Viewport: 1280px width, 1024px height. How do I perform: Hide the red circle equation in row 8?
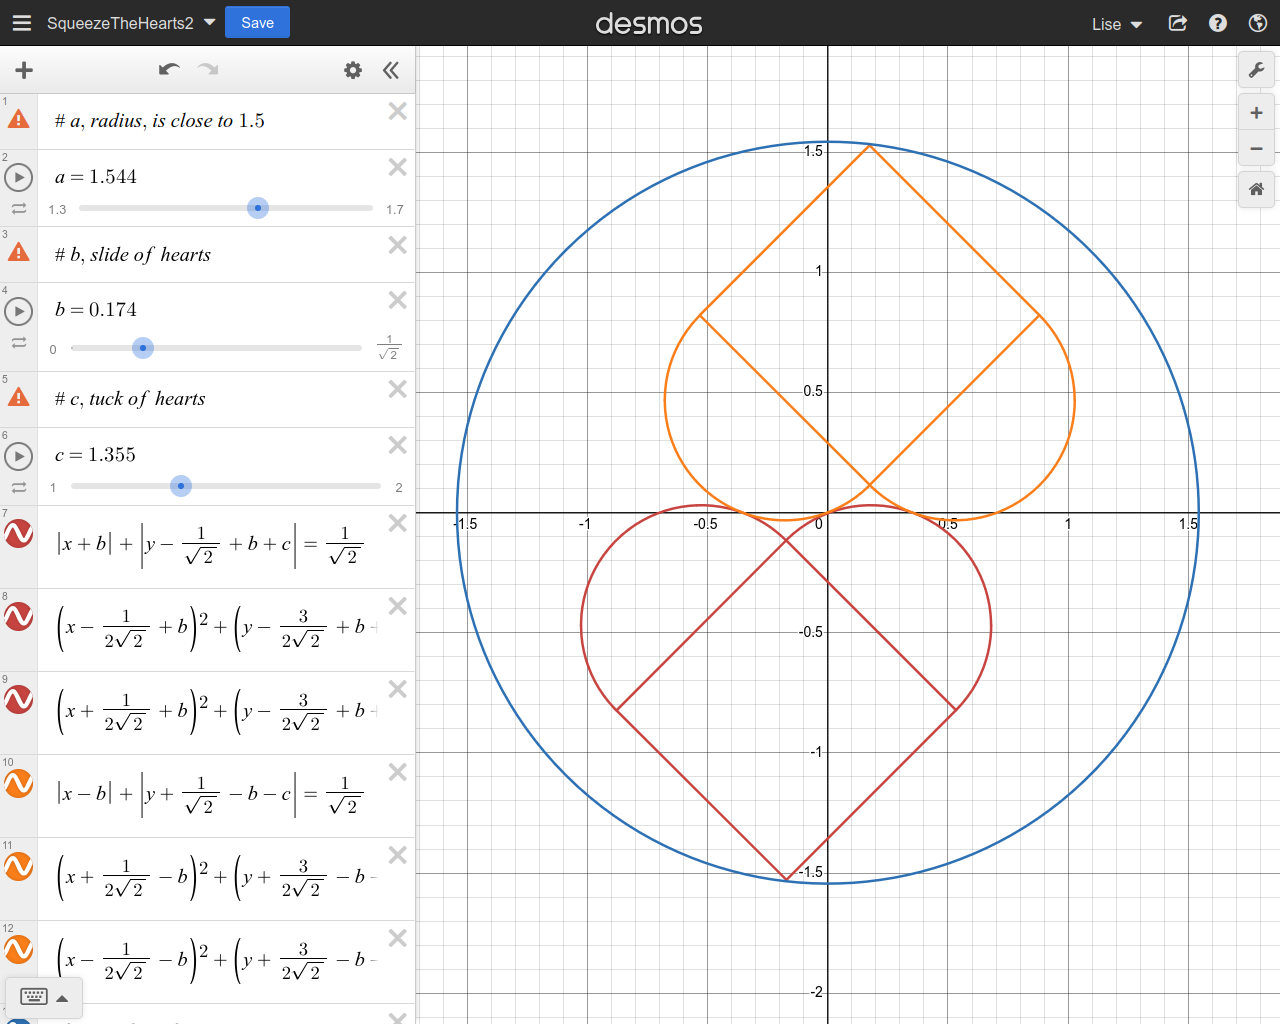[19, 618]
